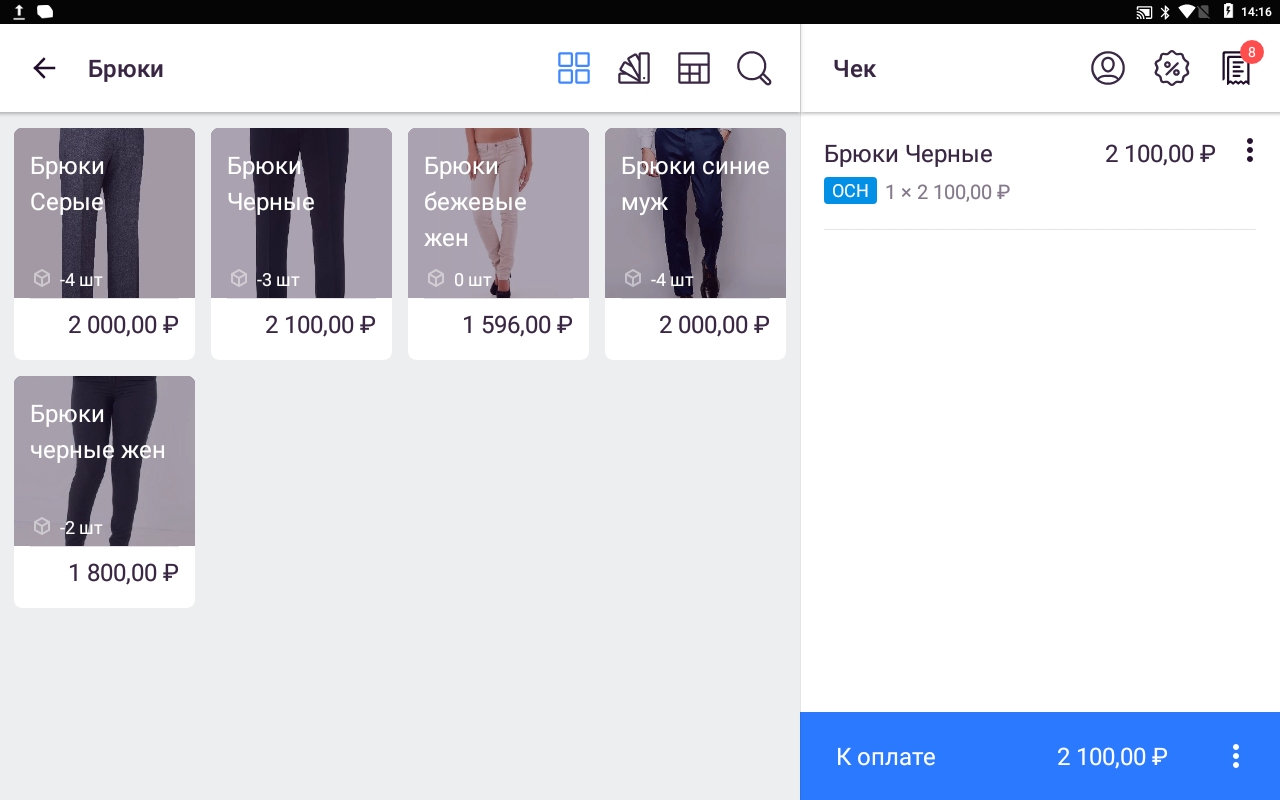The image size is (1280, 800).
Task: Go back using the arrow icon
Action: point(44,68)
